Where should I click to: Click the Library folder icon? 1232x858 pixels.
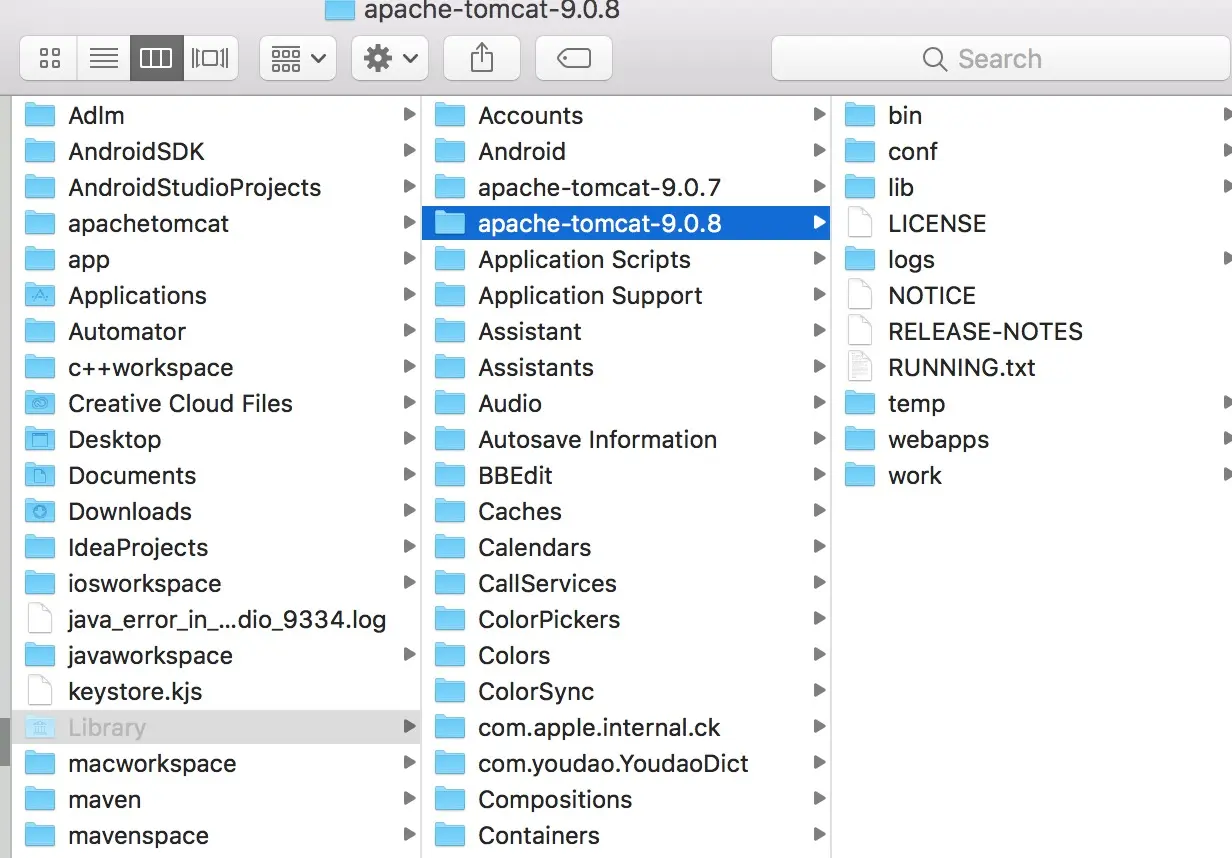(40, 728)
